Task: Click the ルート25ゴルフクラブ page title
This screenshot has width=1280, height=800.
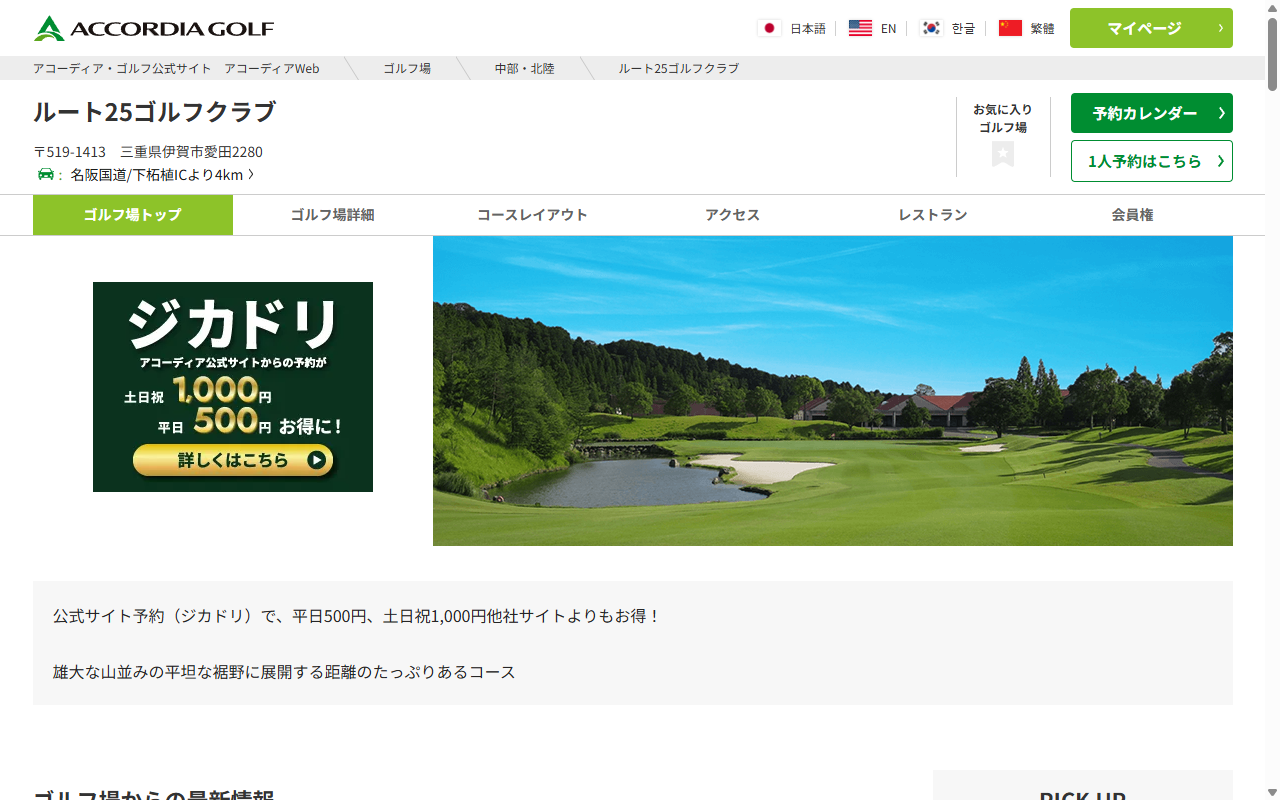Action: [x=154, y=112]
